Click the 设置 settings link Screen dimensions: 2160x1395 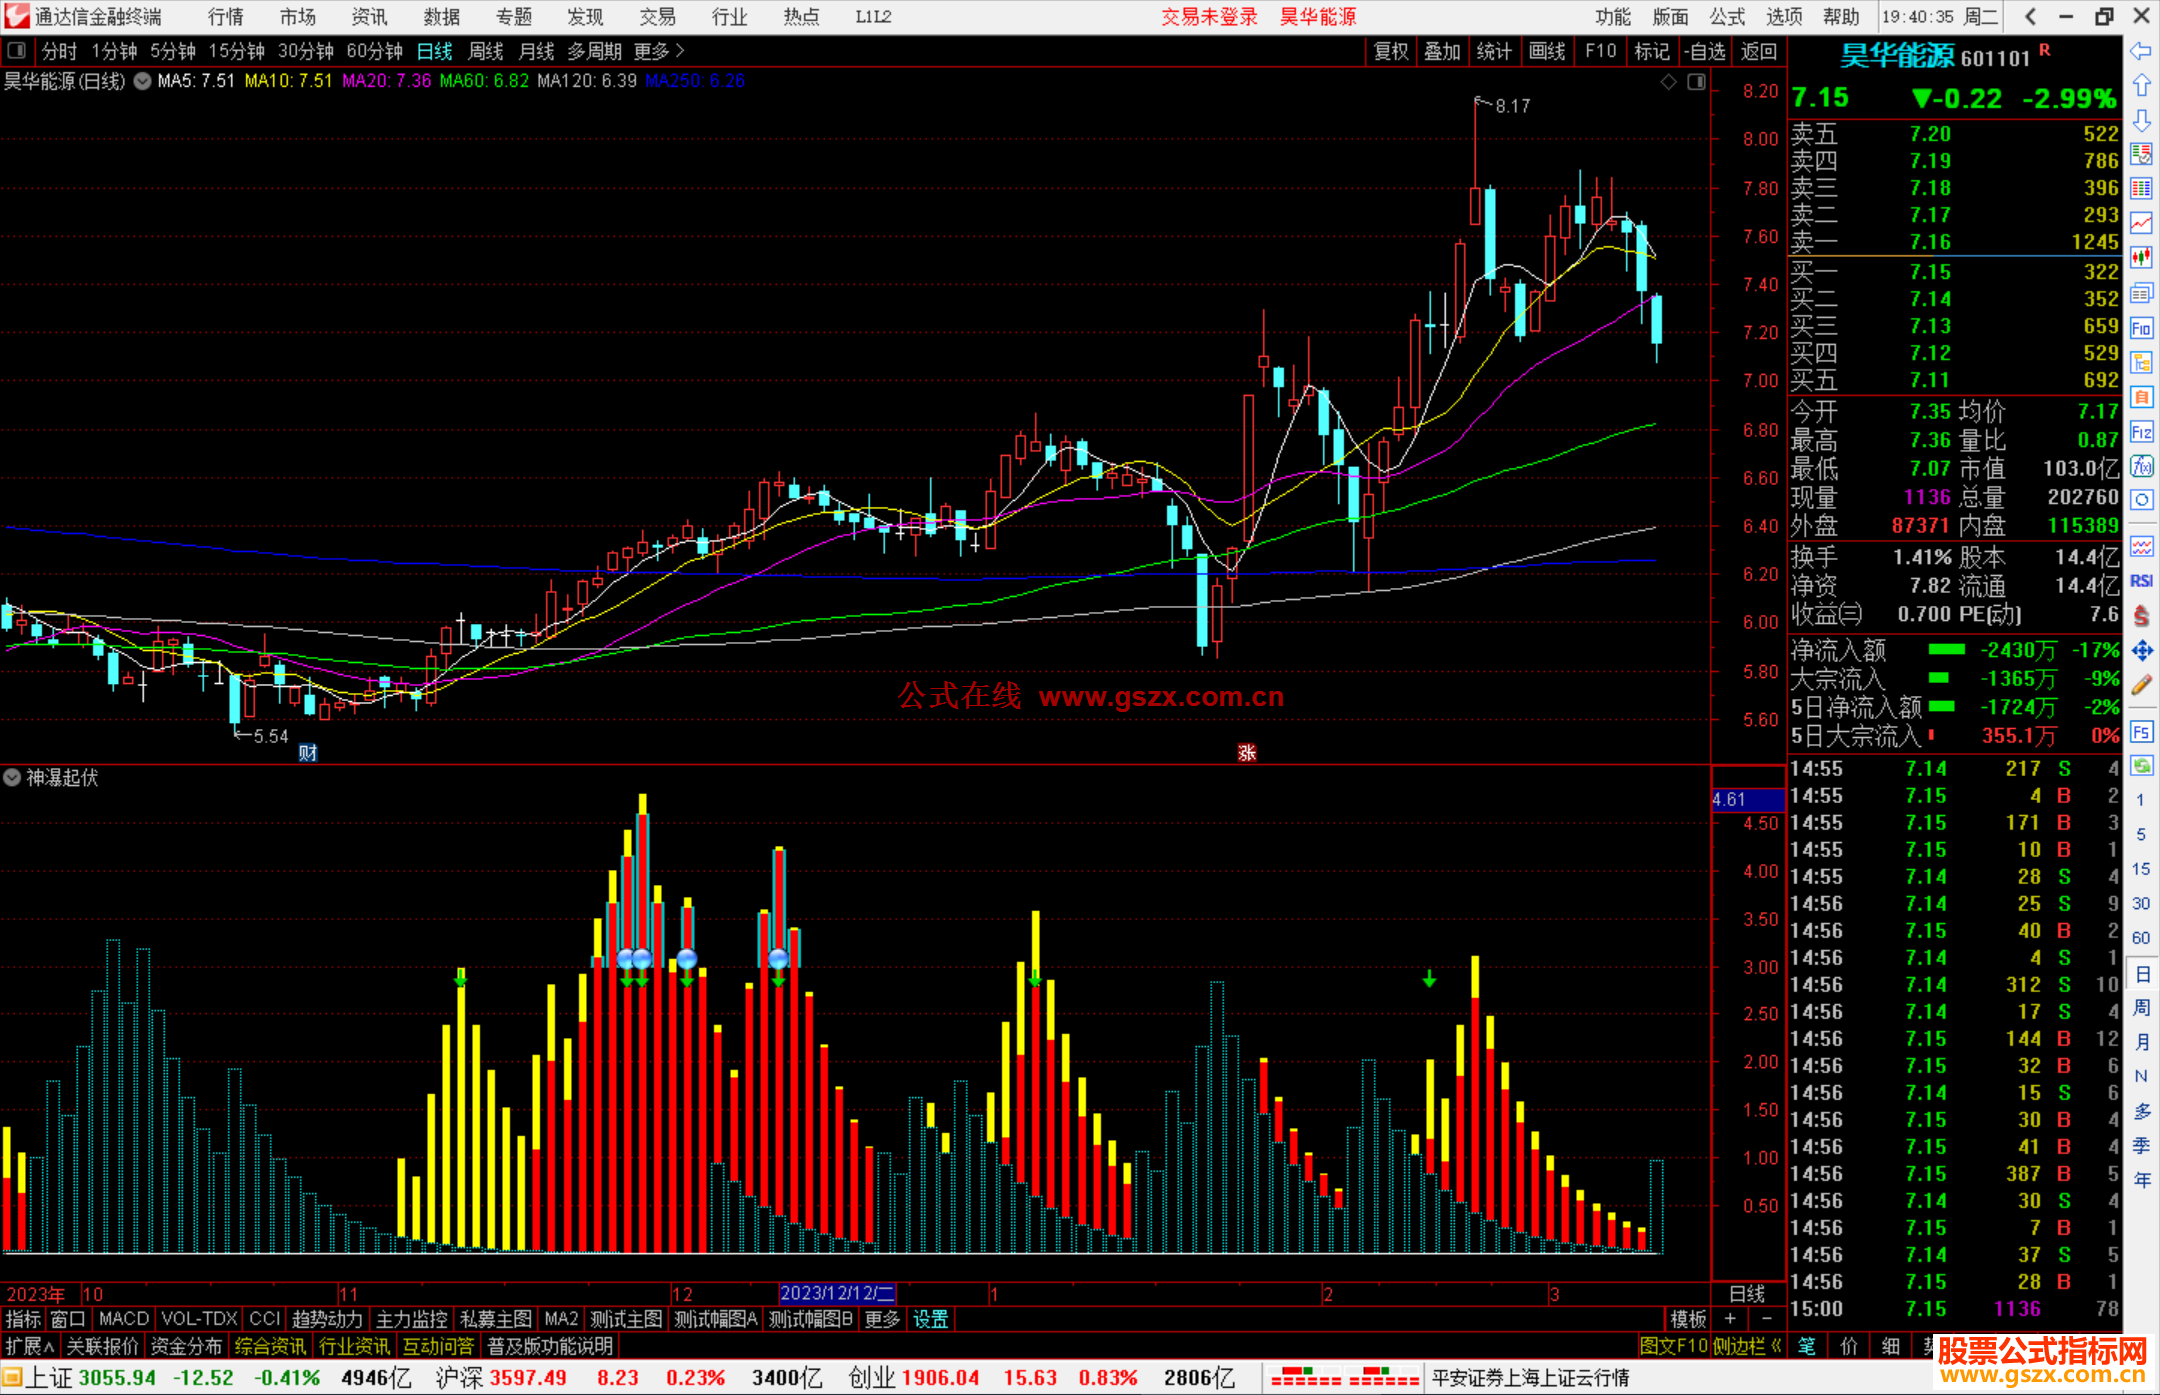pos(930,1319)
